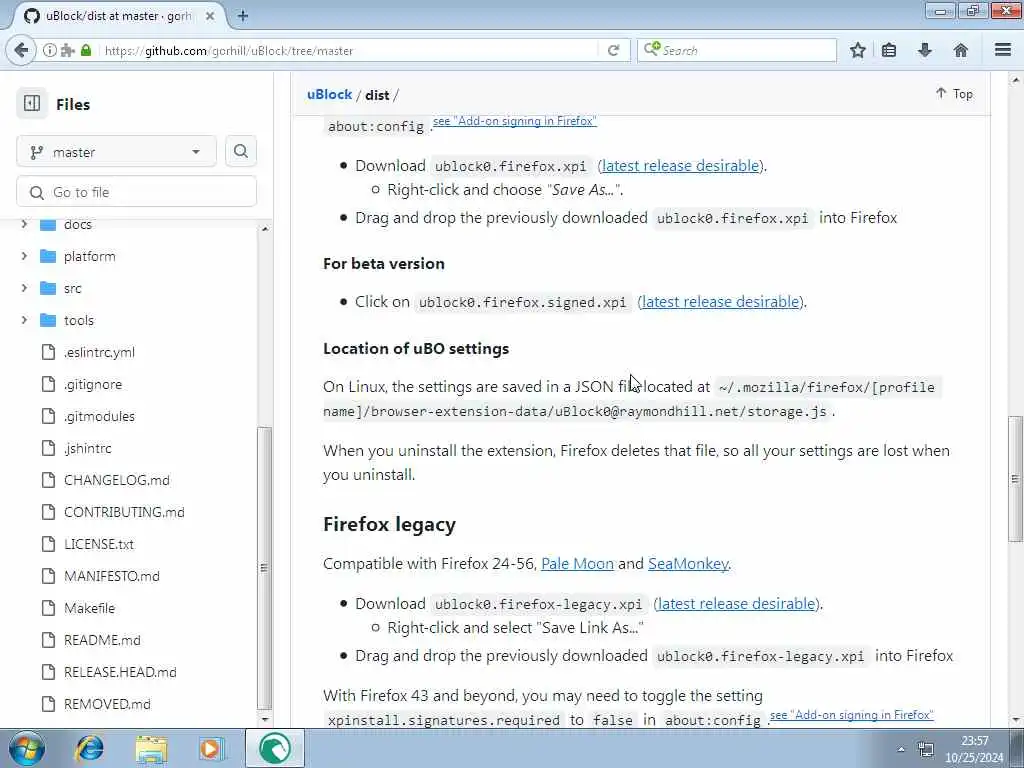Click the file tree scrollbar up arrow
The width and height of the screenshot is (1024, 768).
(264, 229)
